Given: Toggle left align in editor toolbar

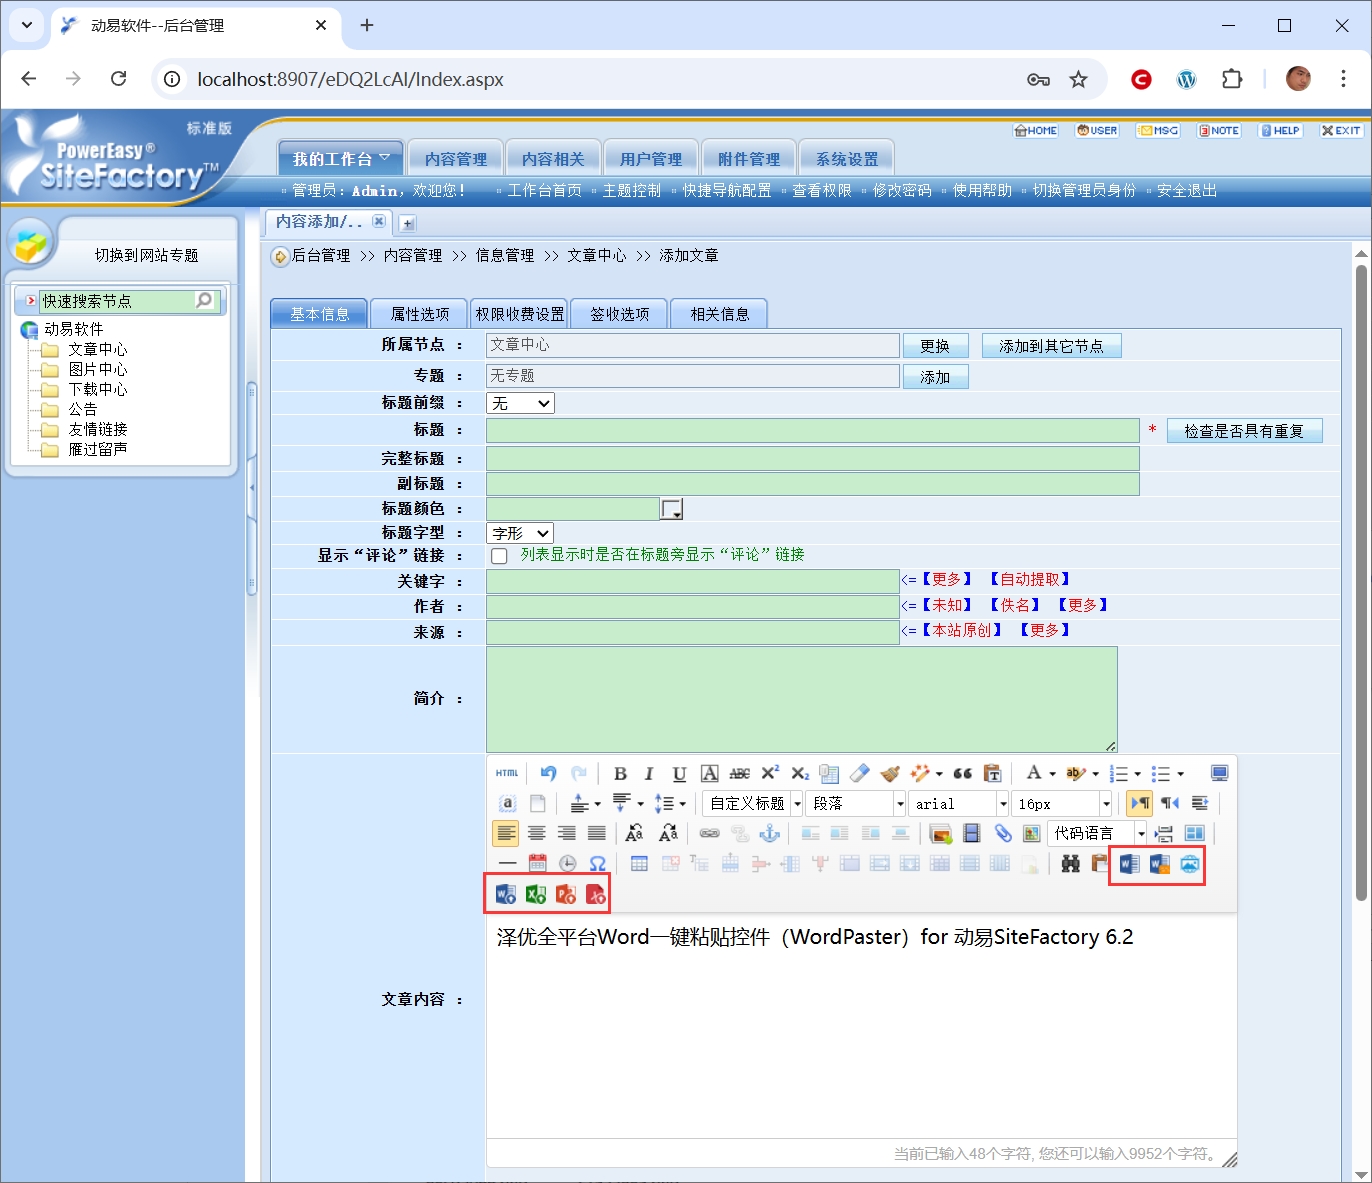Looking at the screenshot, I should click(506, 833).
